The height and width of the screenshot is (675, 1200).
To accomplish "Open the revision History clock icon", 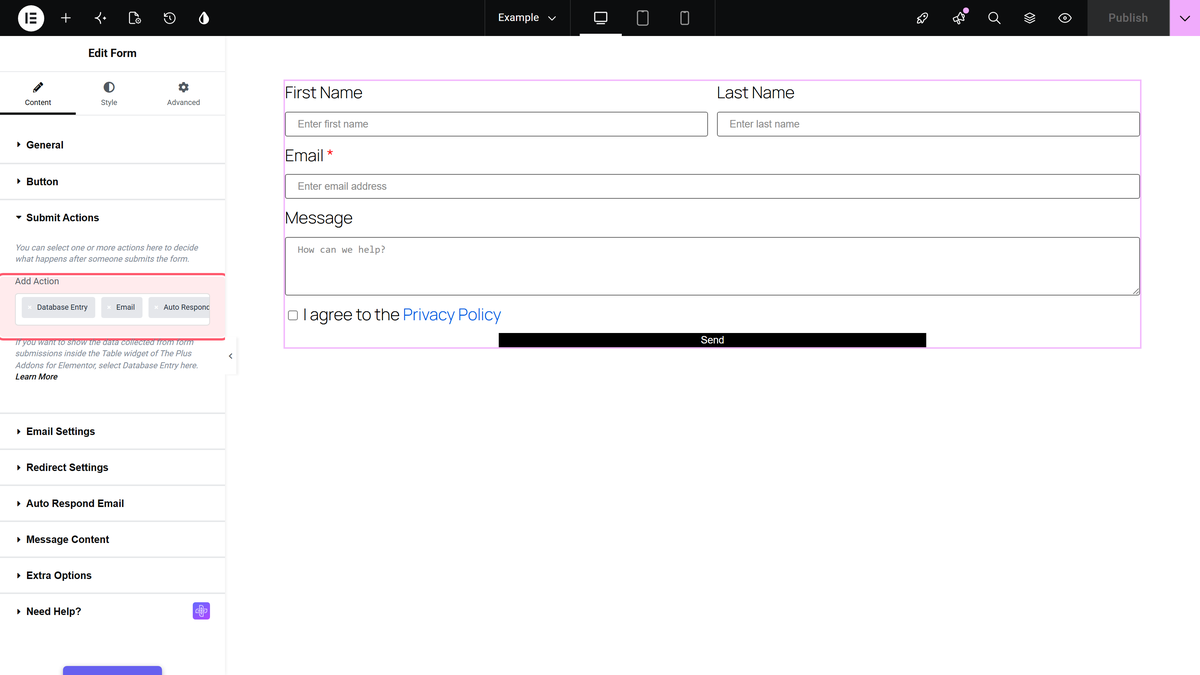I will coord(170,18).
